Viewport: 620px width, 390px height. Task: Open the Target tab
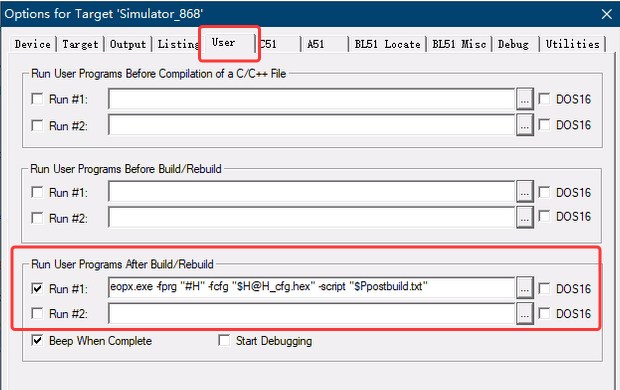[80, 44]
